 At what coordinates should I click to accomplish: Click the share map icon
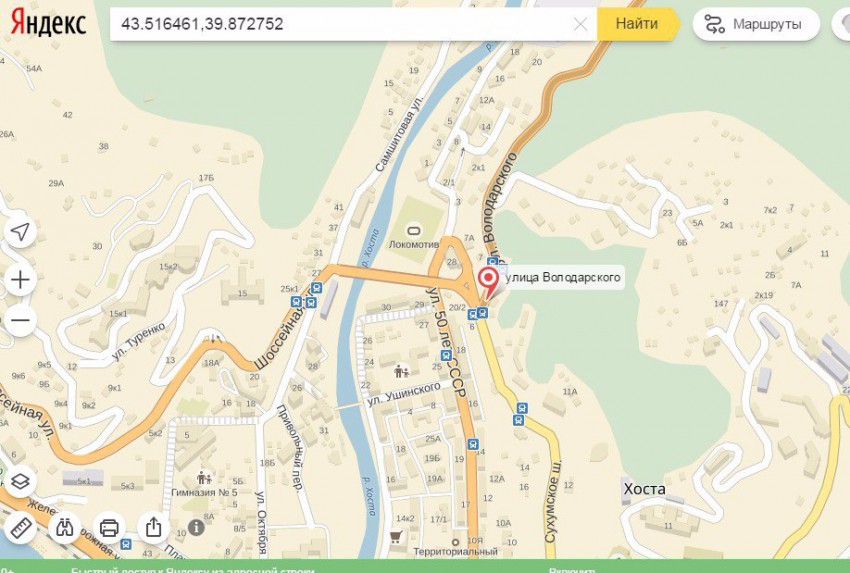154,527
